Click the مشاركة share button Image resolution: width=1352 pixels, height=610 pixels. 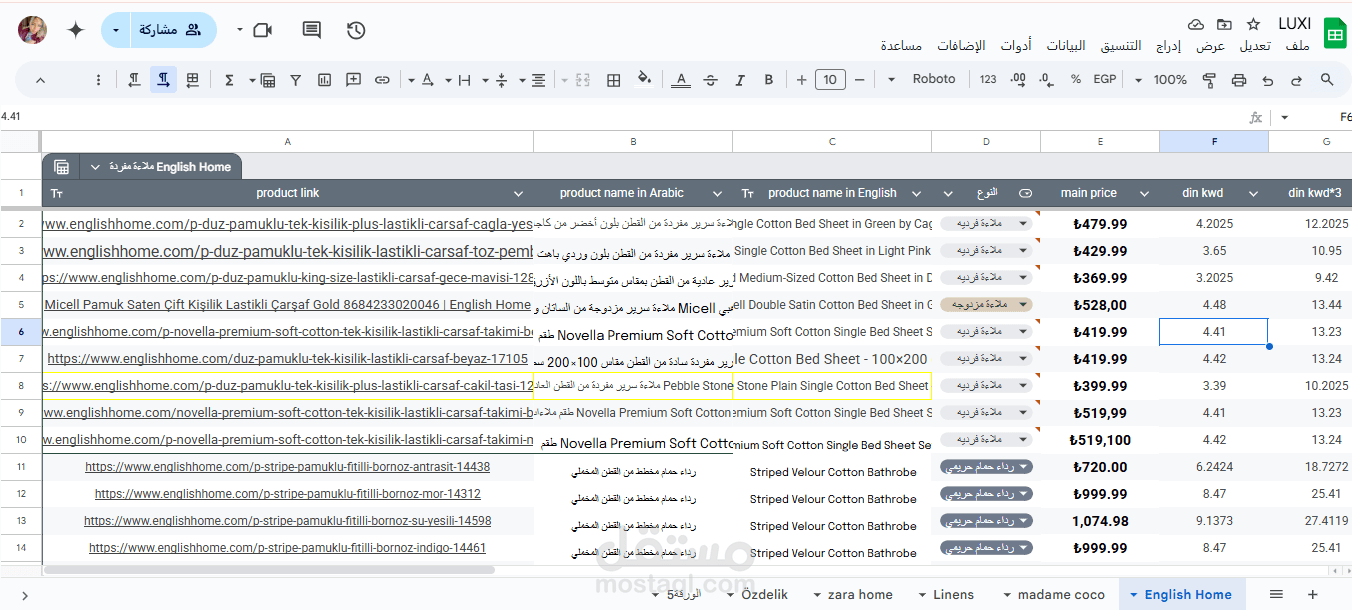tap(173, 30)
